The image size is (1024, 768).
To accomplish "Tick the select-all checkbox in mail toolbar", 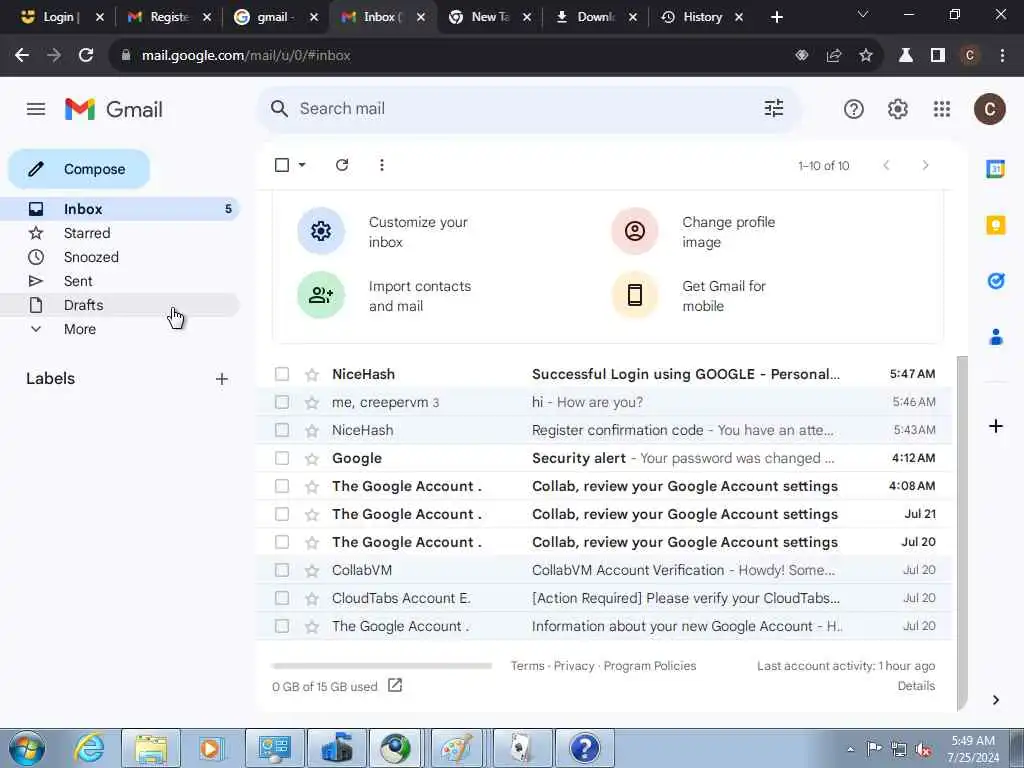I will [x=281, y=165].
